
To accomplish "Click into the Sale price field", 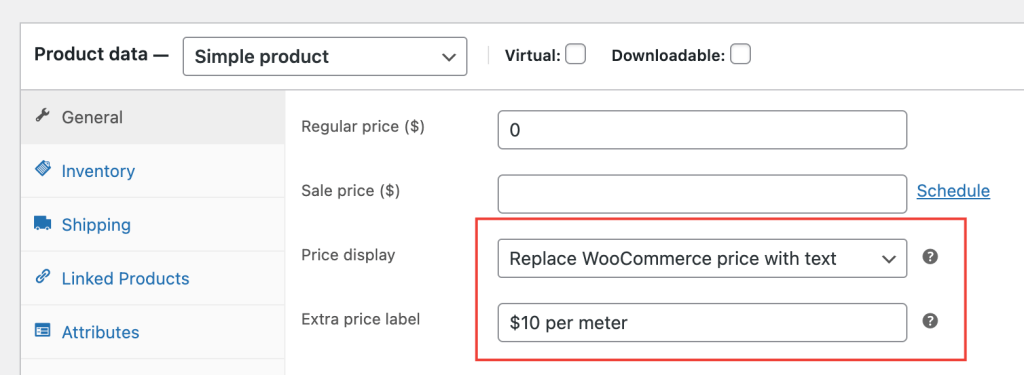I will pyautogui.click(x=702, y=194).
